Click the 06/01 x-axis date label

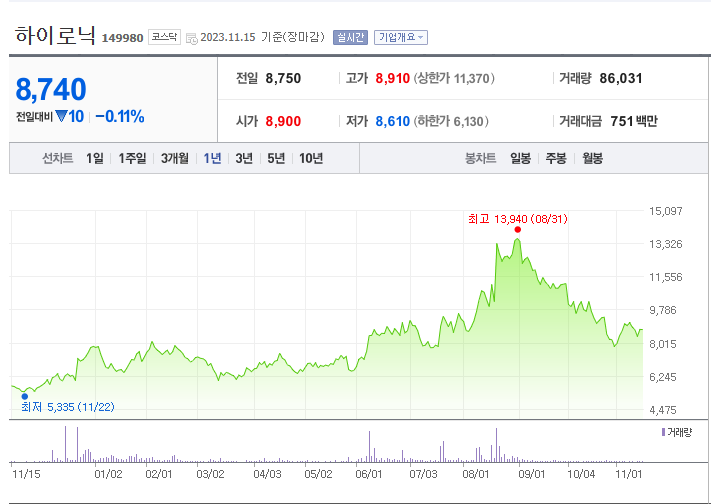tap(369, 475)
